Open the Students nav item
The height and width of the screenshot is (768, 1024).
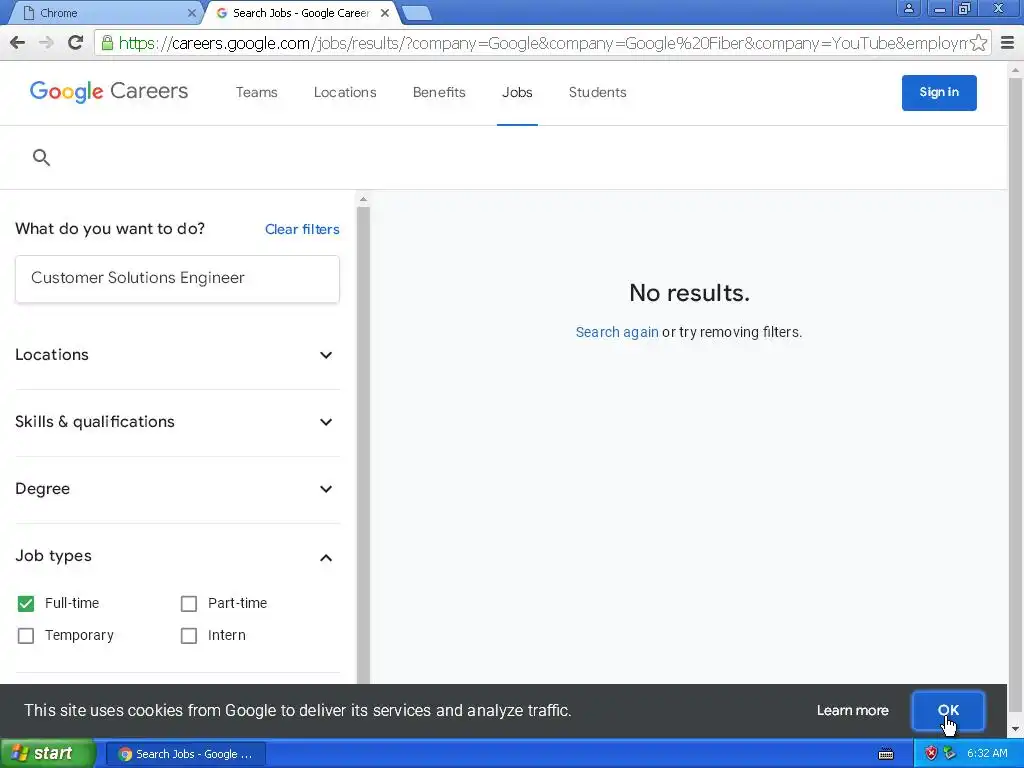(598, 92)
